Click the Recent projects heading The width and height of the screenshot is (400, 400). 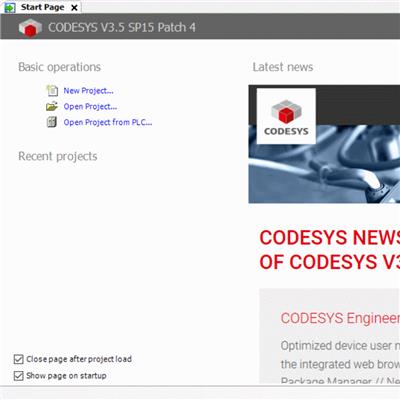(58, 156)
